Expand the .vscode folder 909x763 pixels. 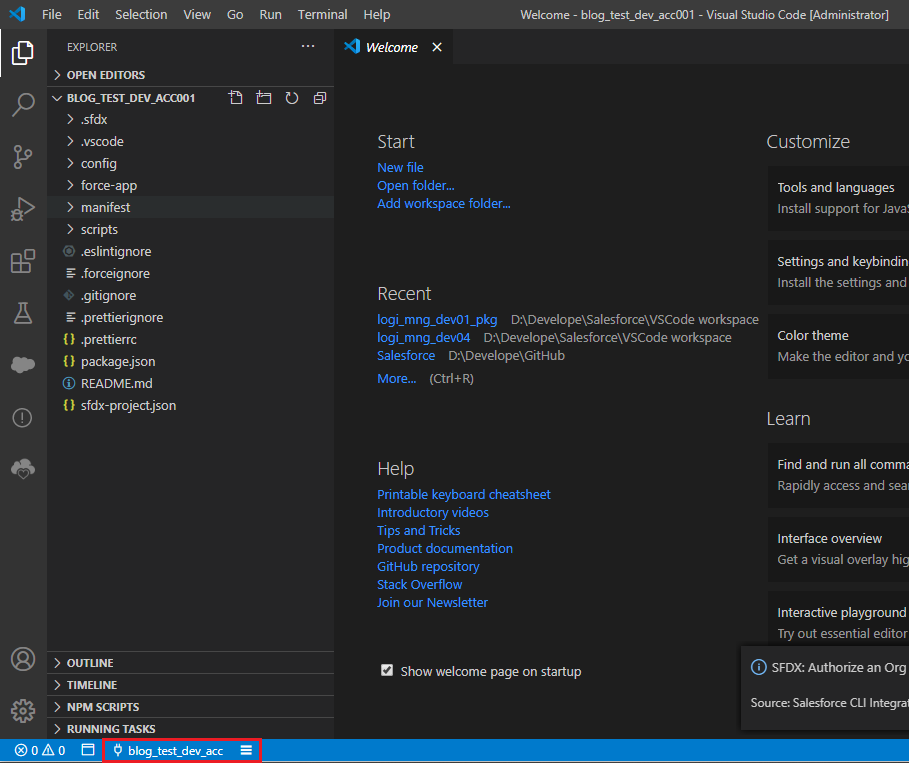190,141
